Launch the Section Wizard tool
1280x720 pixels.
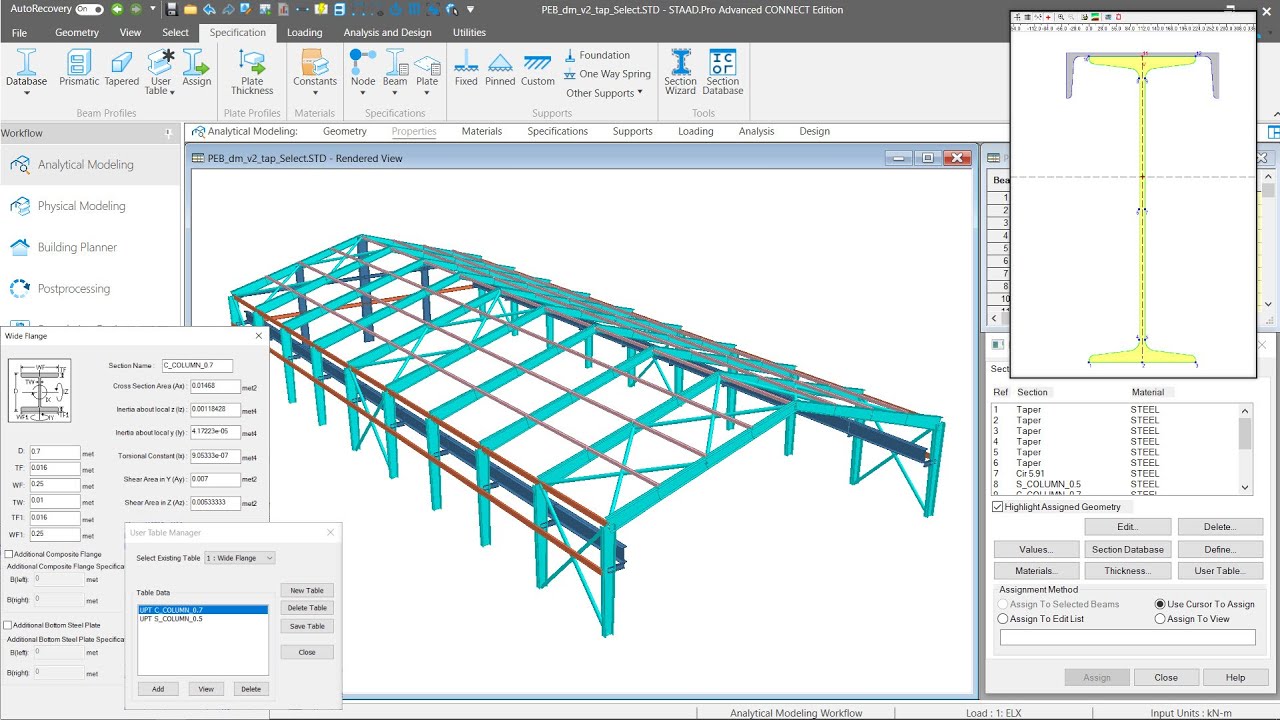point(680,72)
